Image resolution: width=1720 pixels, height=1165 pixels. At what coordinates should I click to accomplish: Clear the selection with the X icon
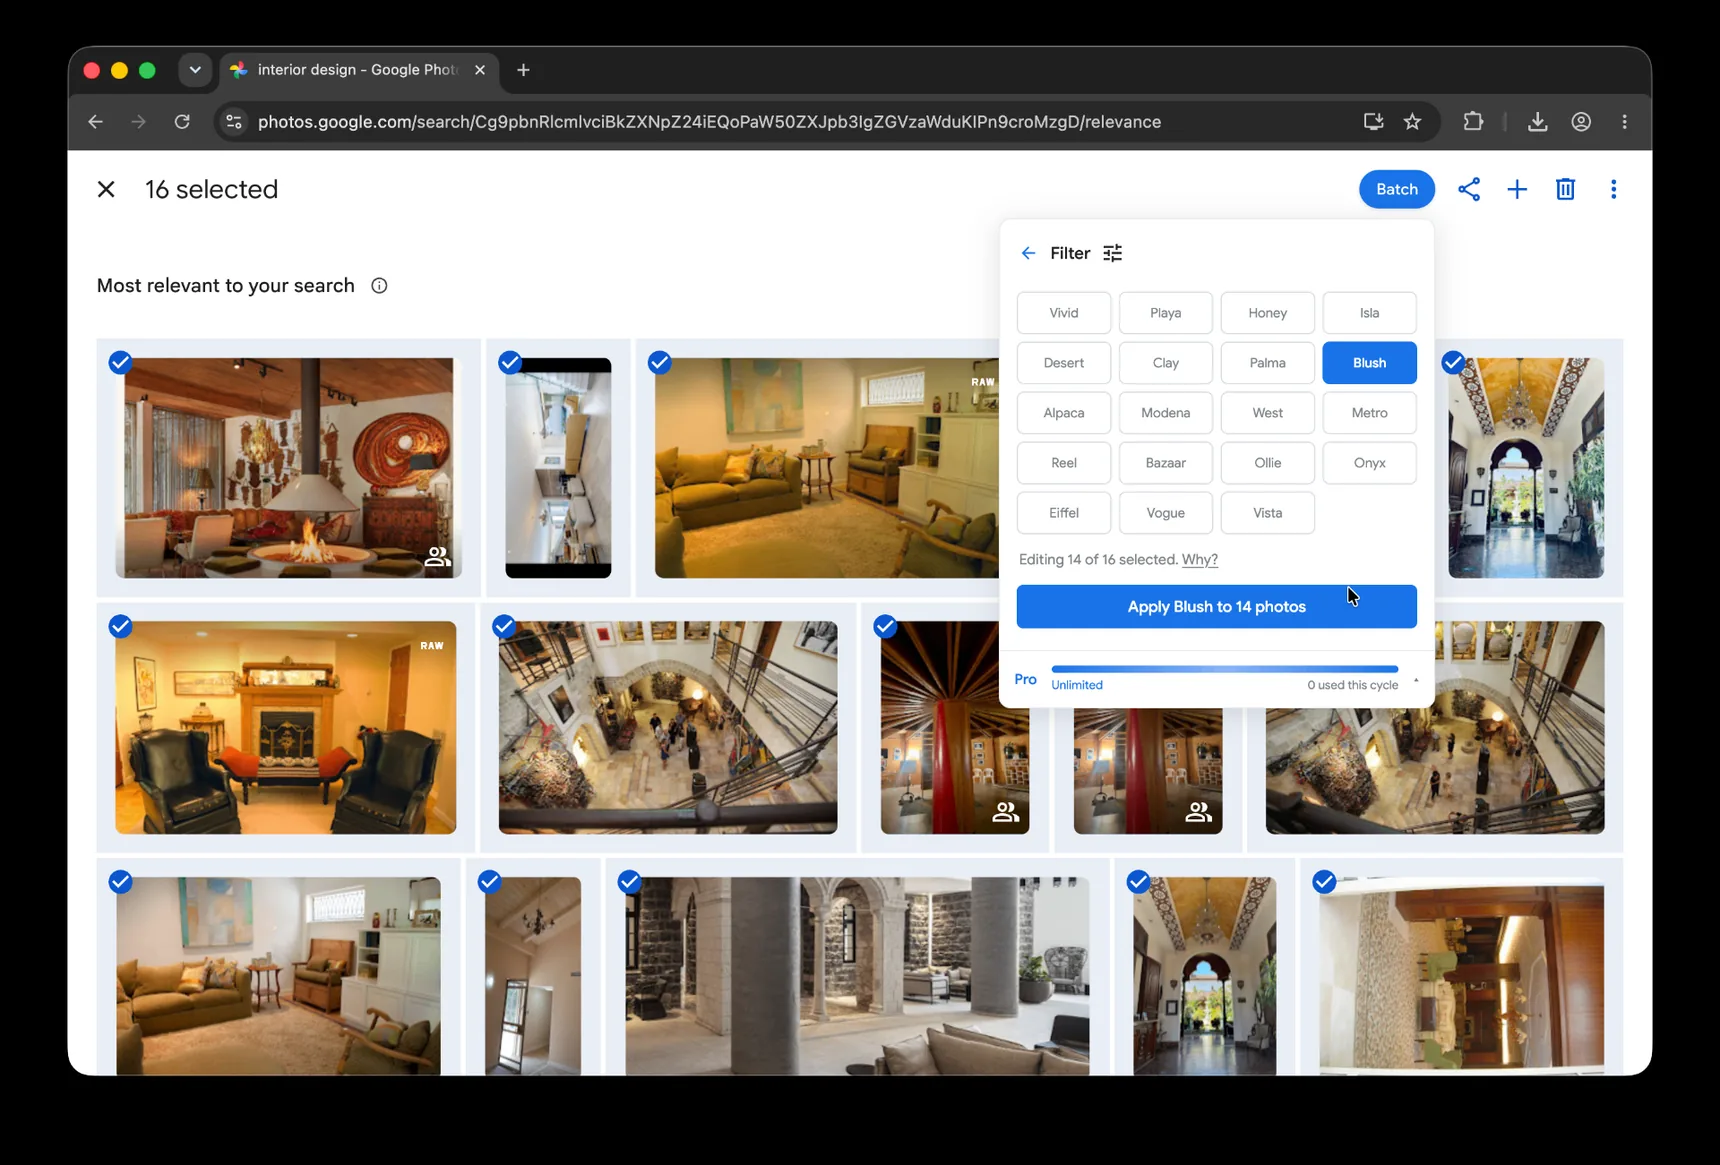[106, 189]
